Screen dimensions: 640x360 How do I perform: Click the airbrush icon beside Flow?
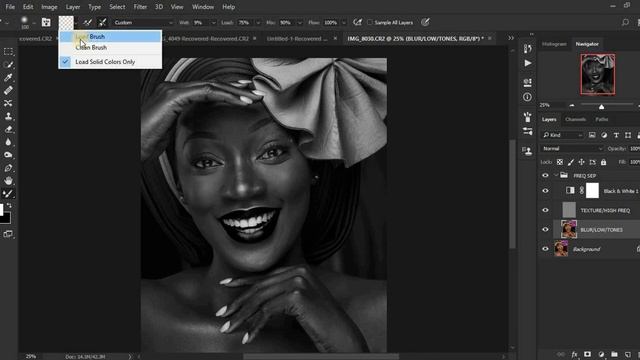click(358, 22)
